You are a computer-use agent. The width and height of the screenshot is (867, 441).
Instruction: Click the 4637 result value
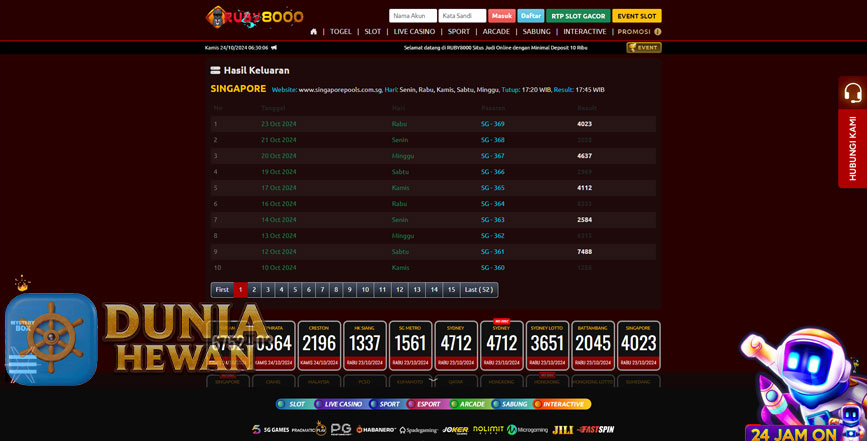pos(584,156)
